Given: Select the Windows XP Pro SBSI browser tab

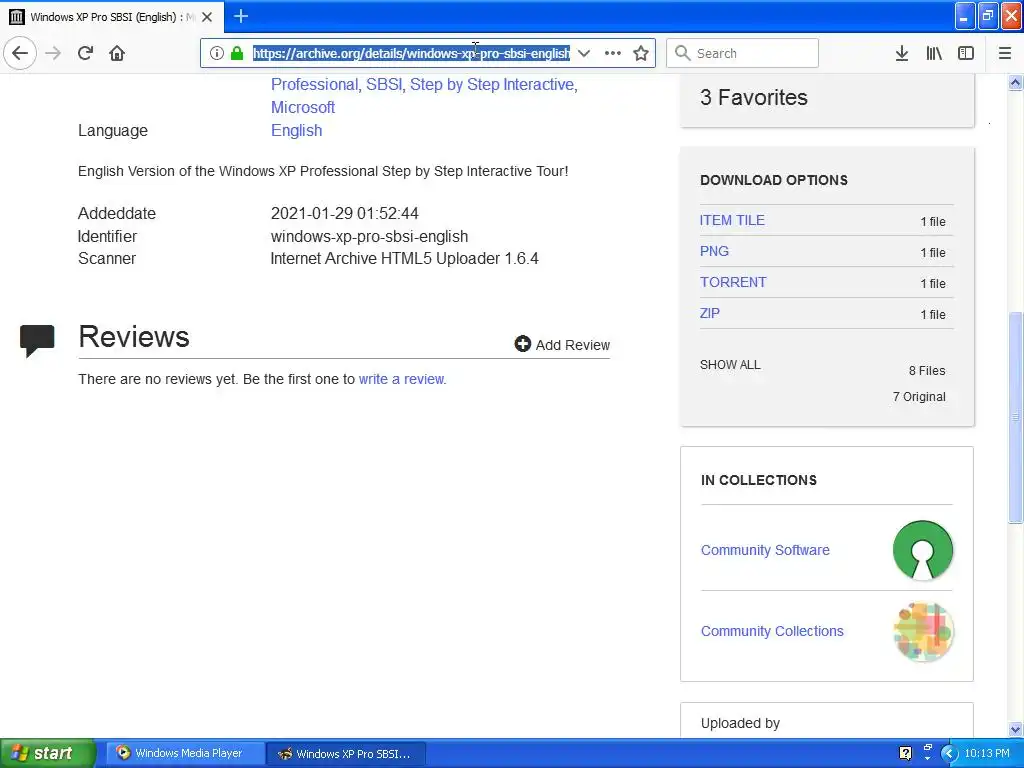Looking at the screenshot, I should [112, 17].
